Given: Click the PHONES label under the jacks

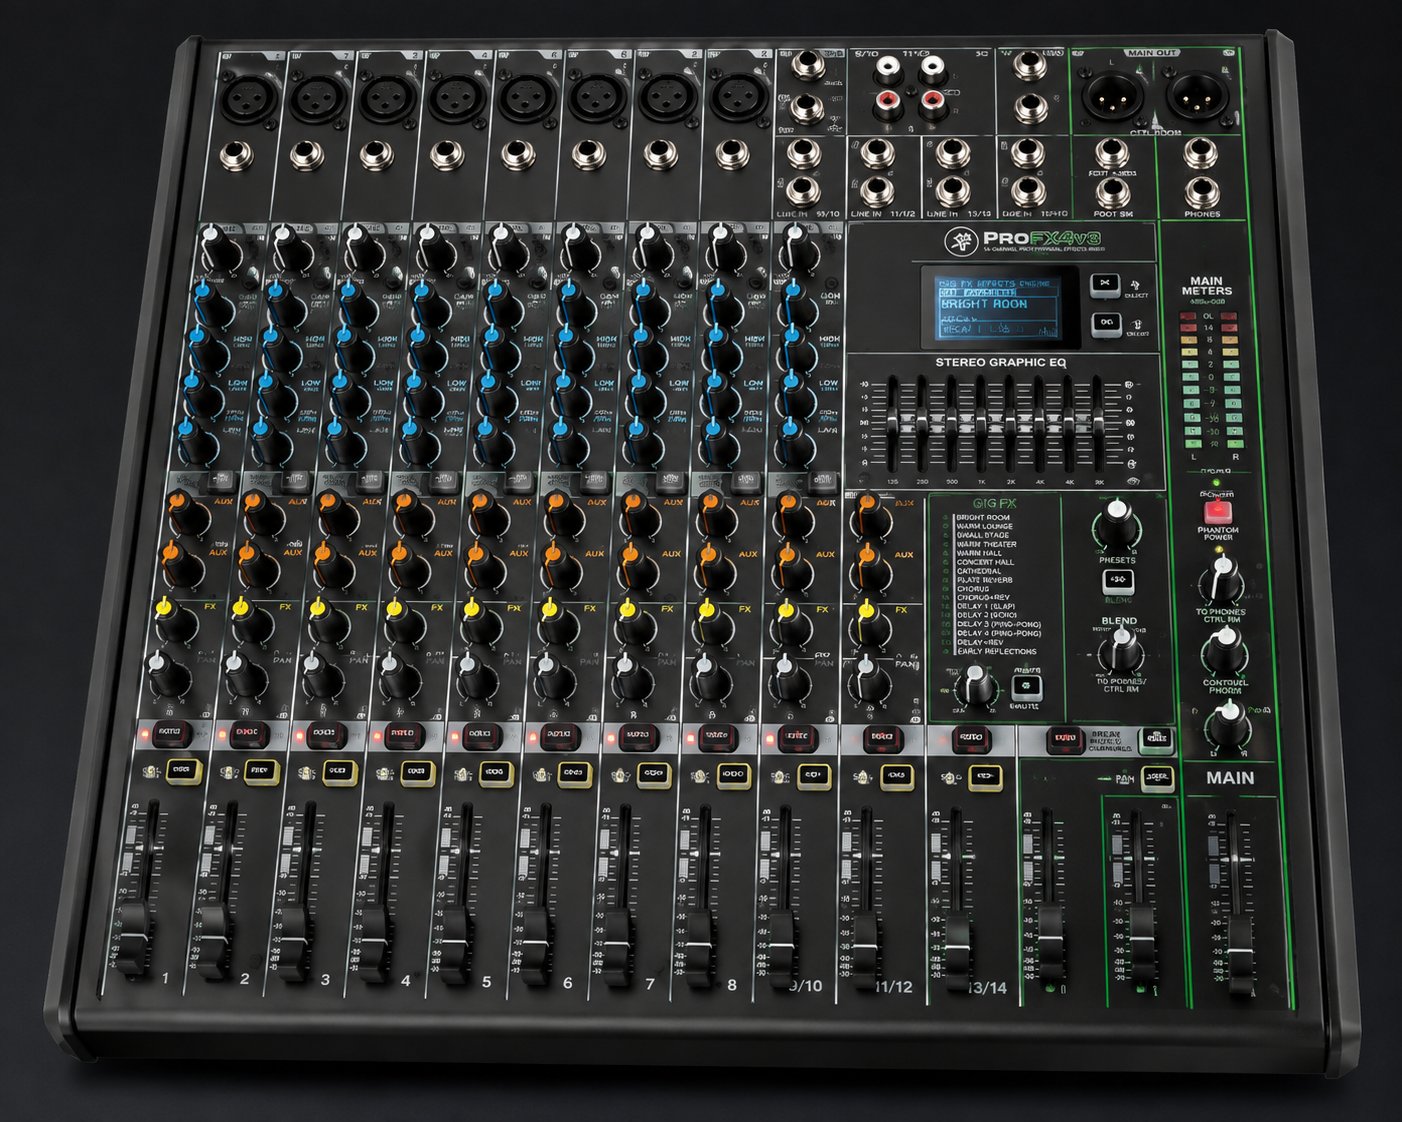Looking at the screenshot, I should [x=1201, y=214].
